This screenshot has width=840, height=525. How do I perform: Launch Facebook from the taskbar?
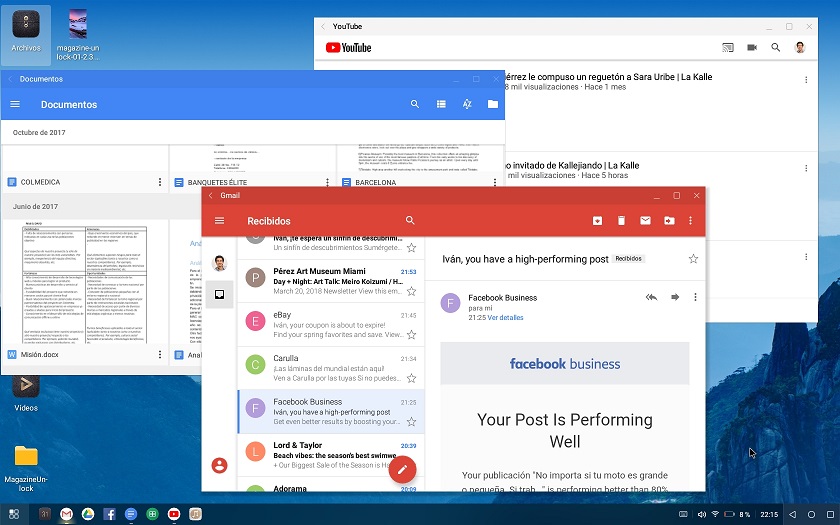point(109,514)
